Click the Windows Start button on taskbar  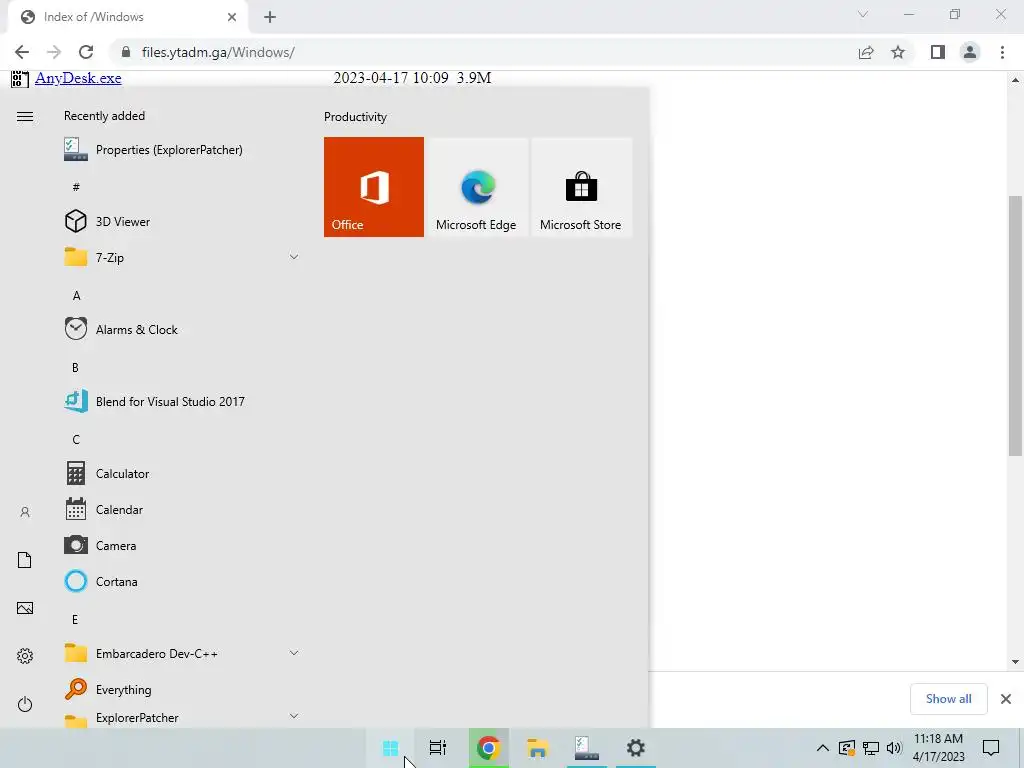click(x=391, y=748)
